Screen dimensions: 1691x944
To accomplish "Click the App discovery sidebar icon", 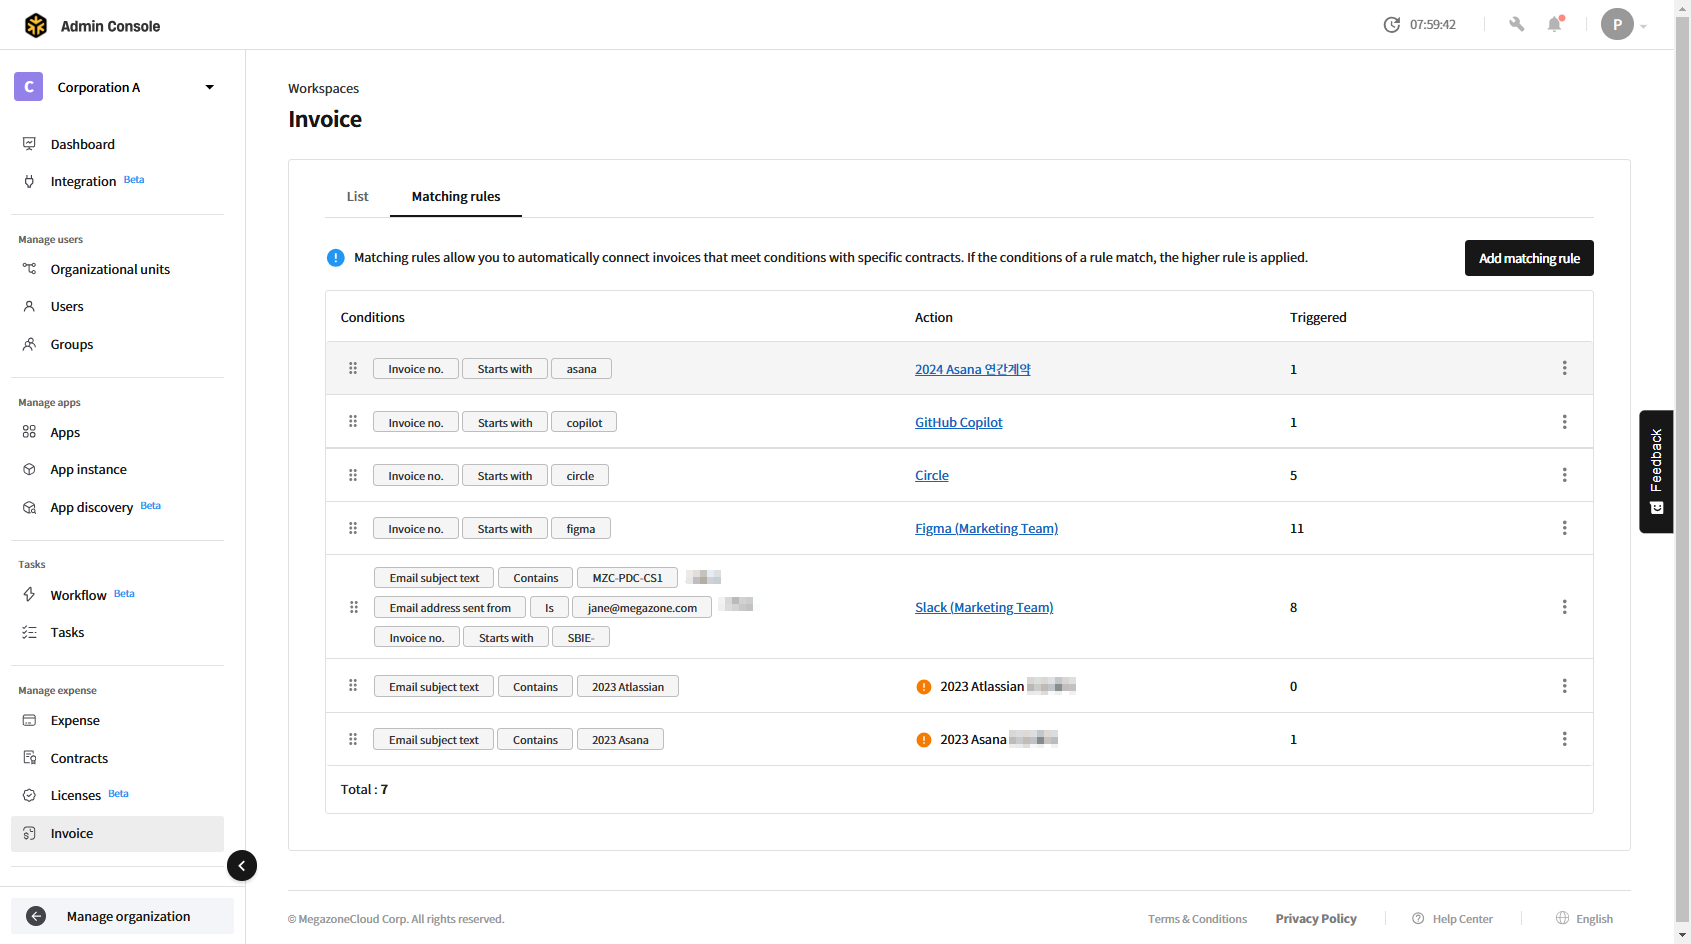I will coord(29,507).
